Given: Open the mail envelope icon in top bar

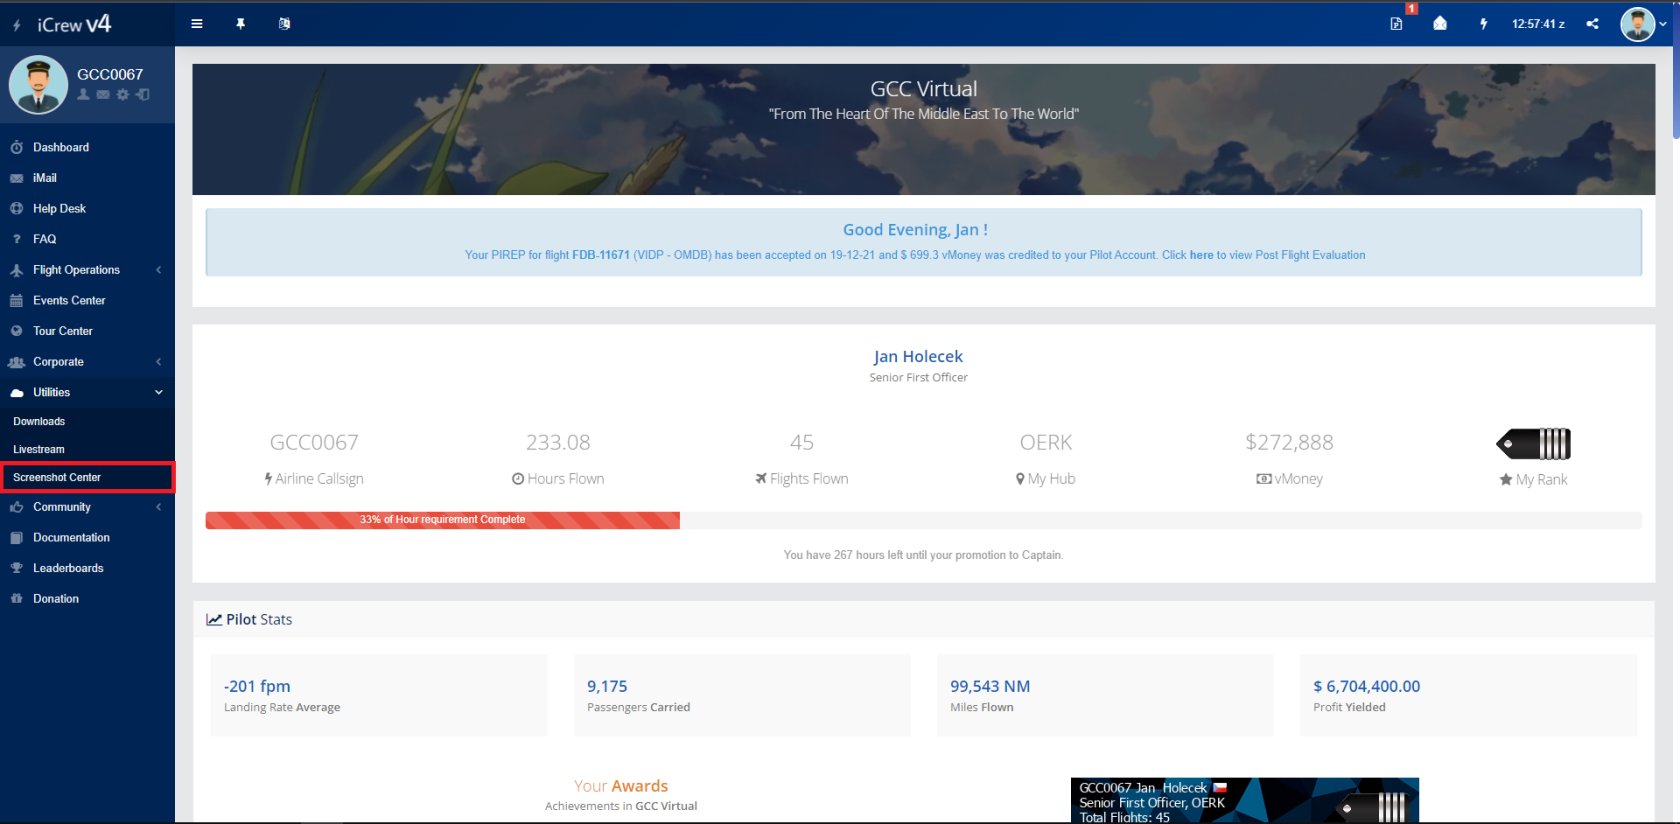Looking at the screenshot, I should (x=1440, y=23).
